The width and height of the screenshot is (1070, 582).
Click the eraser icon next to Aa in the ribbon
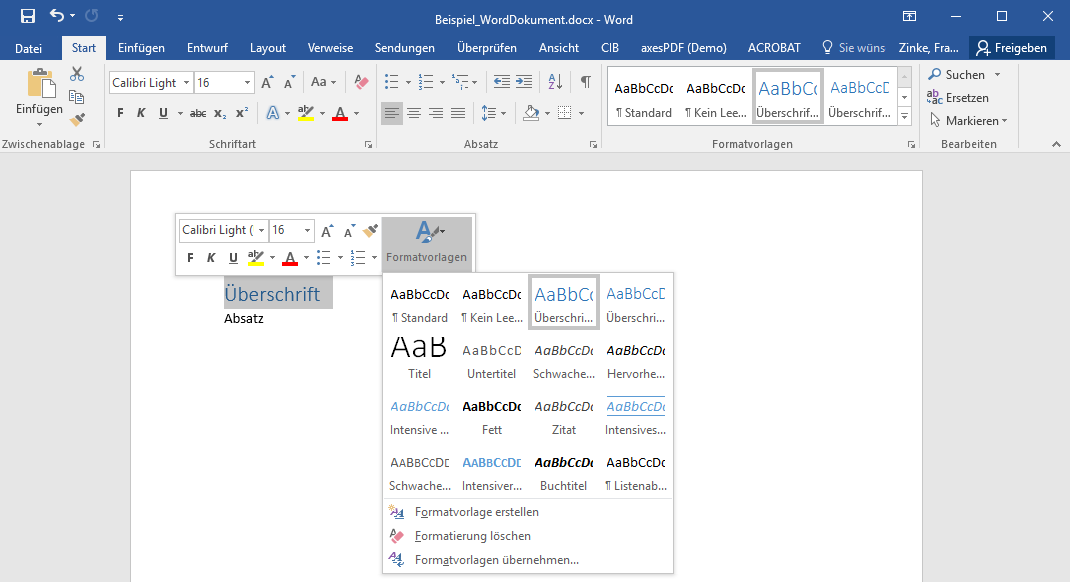pos(362,82)
